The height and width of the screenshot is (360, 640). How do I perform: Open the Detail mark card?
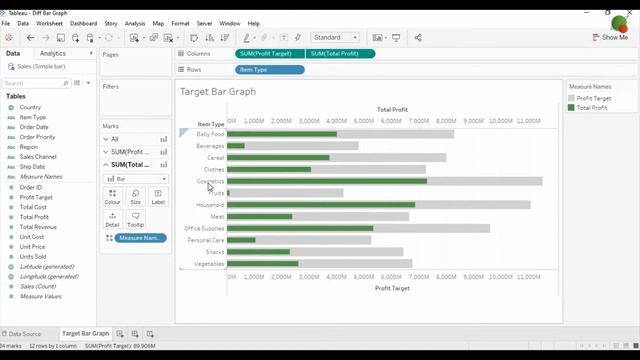(x=112, y=220)
